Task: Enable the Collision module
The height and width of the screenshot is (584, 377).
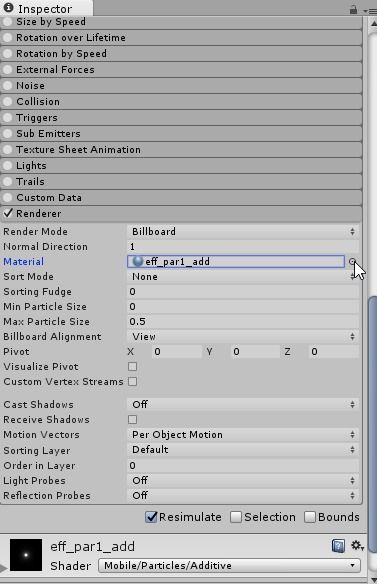Action: point(7,102)
